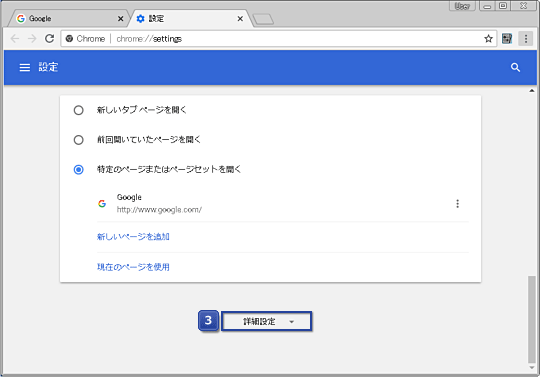Click 現在のページを使用 link

coord(133,267)
